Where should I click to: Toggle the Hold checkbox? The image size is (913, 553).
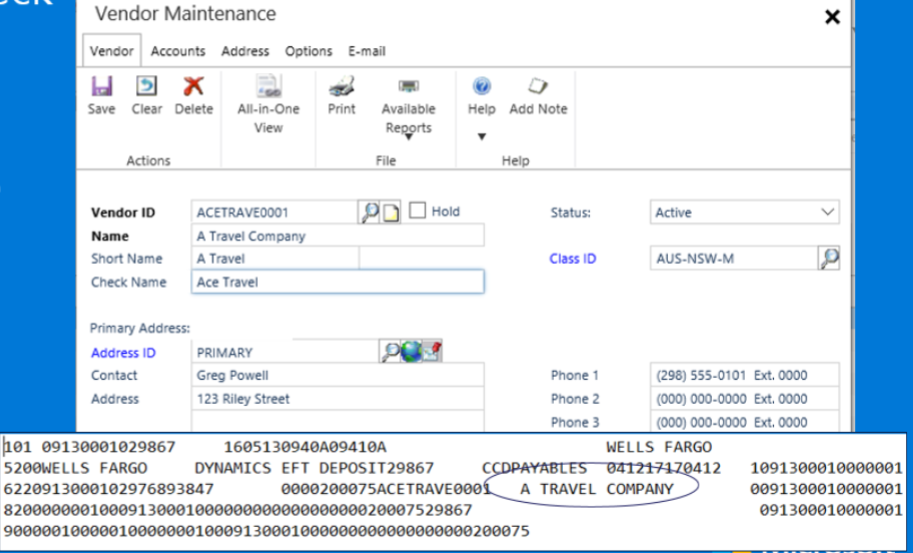click(417, 210)
